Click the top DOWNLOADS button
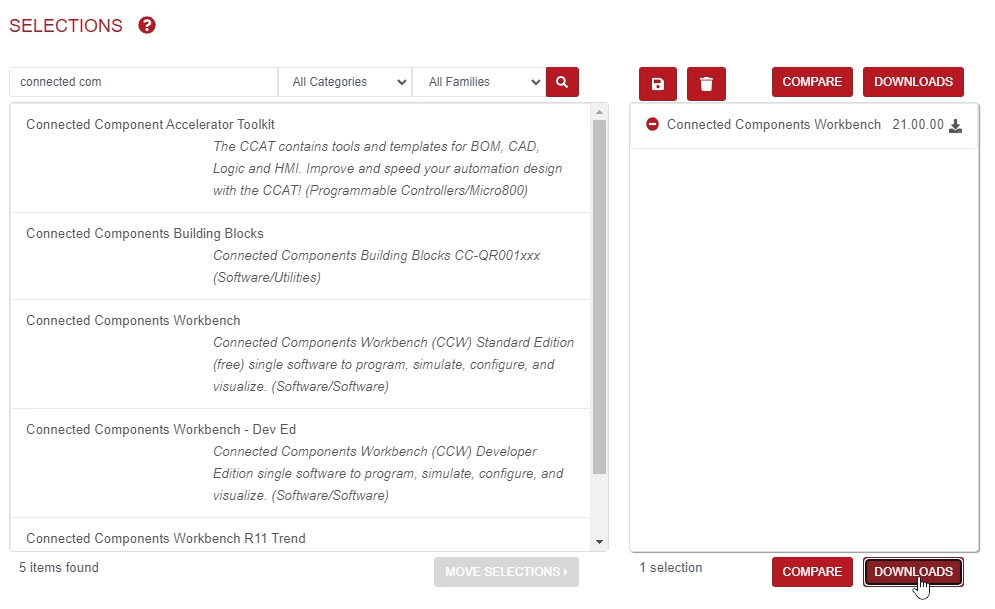This screenshot has width=995, height=609. [x=913, y=82]
